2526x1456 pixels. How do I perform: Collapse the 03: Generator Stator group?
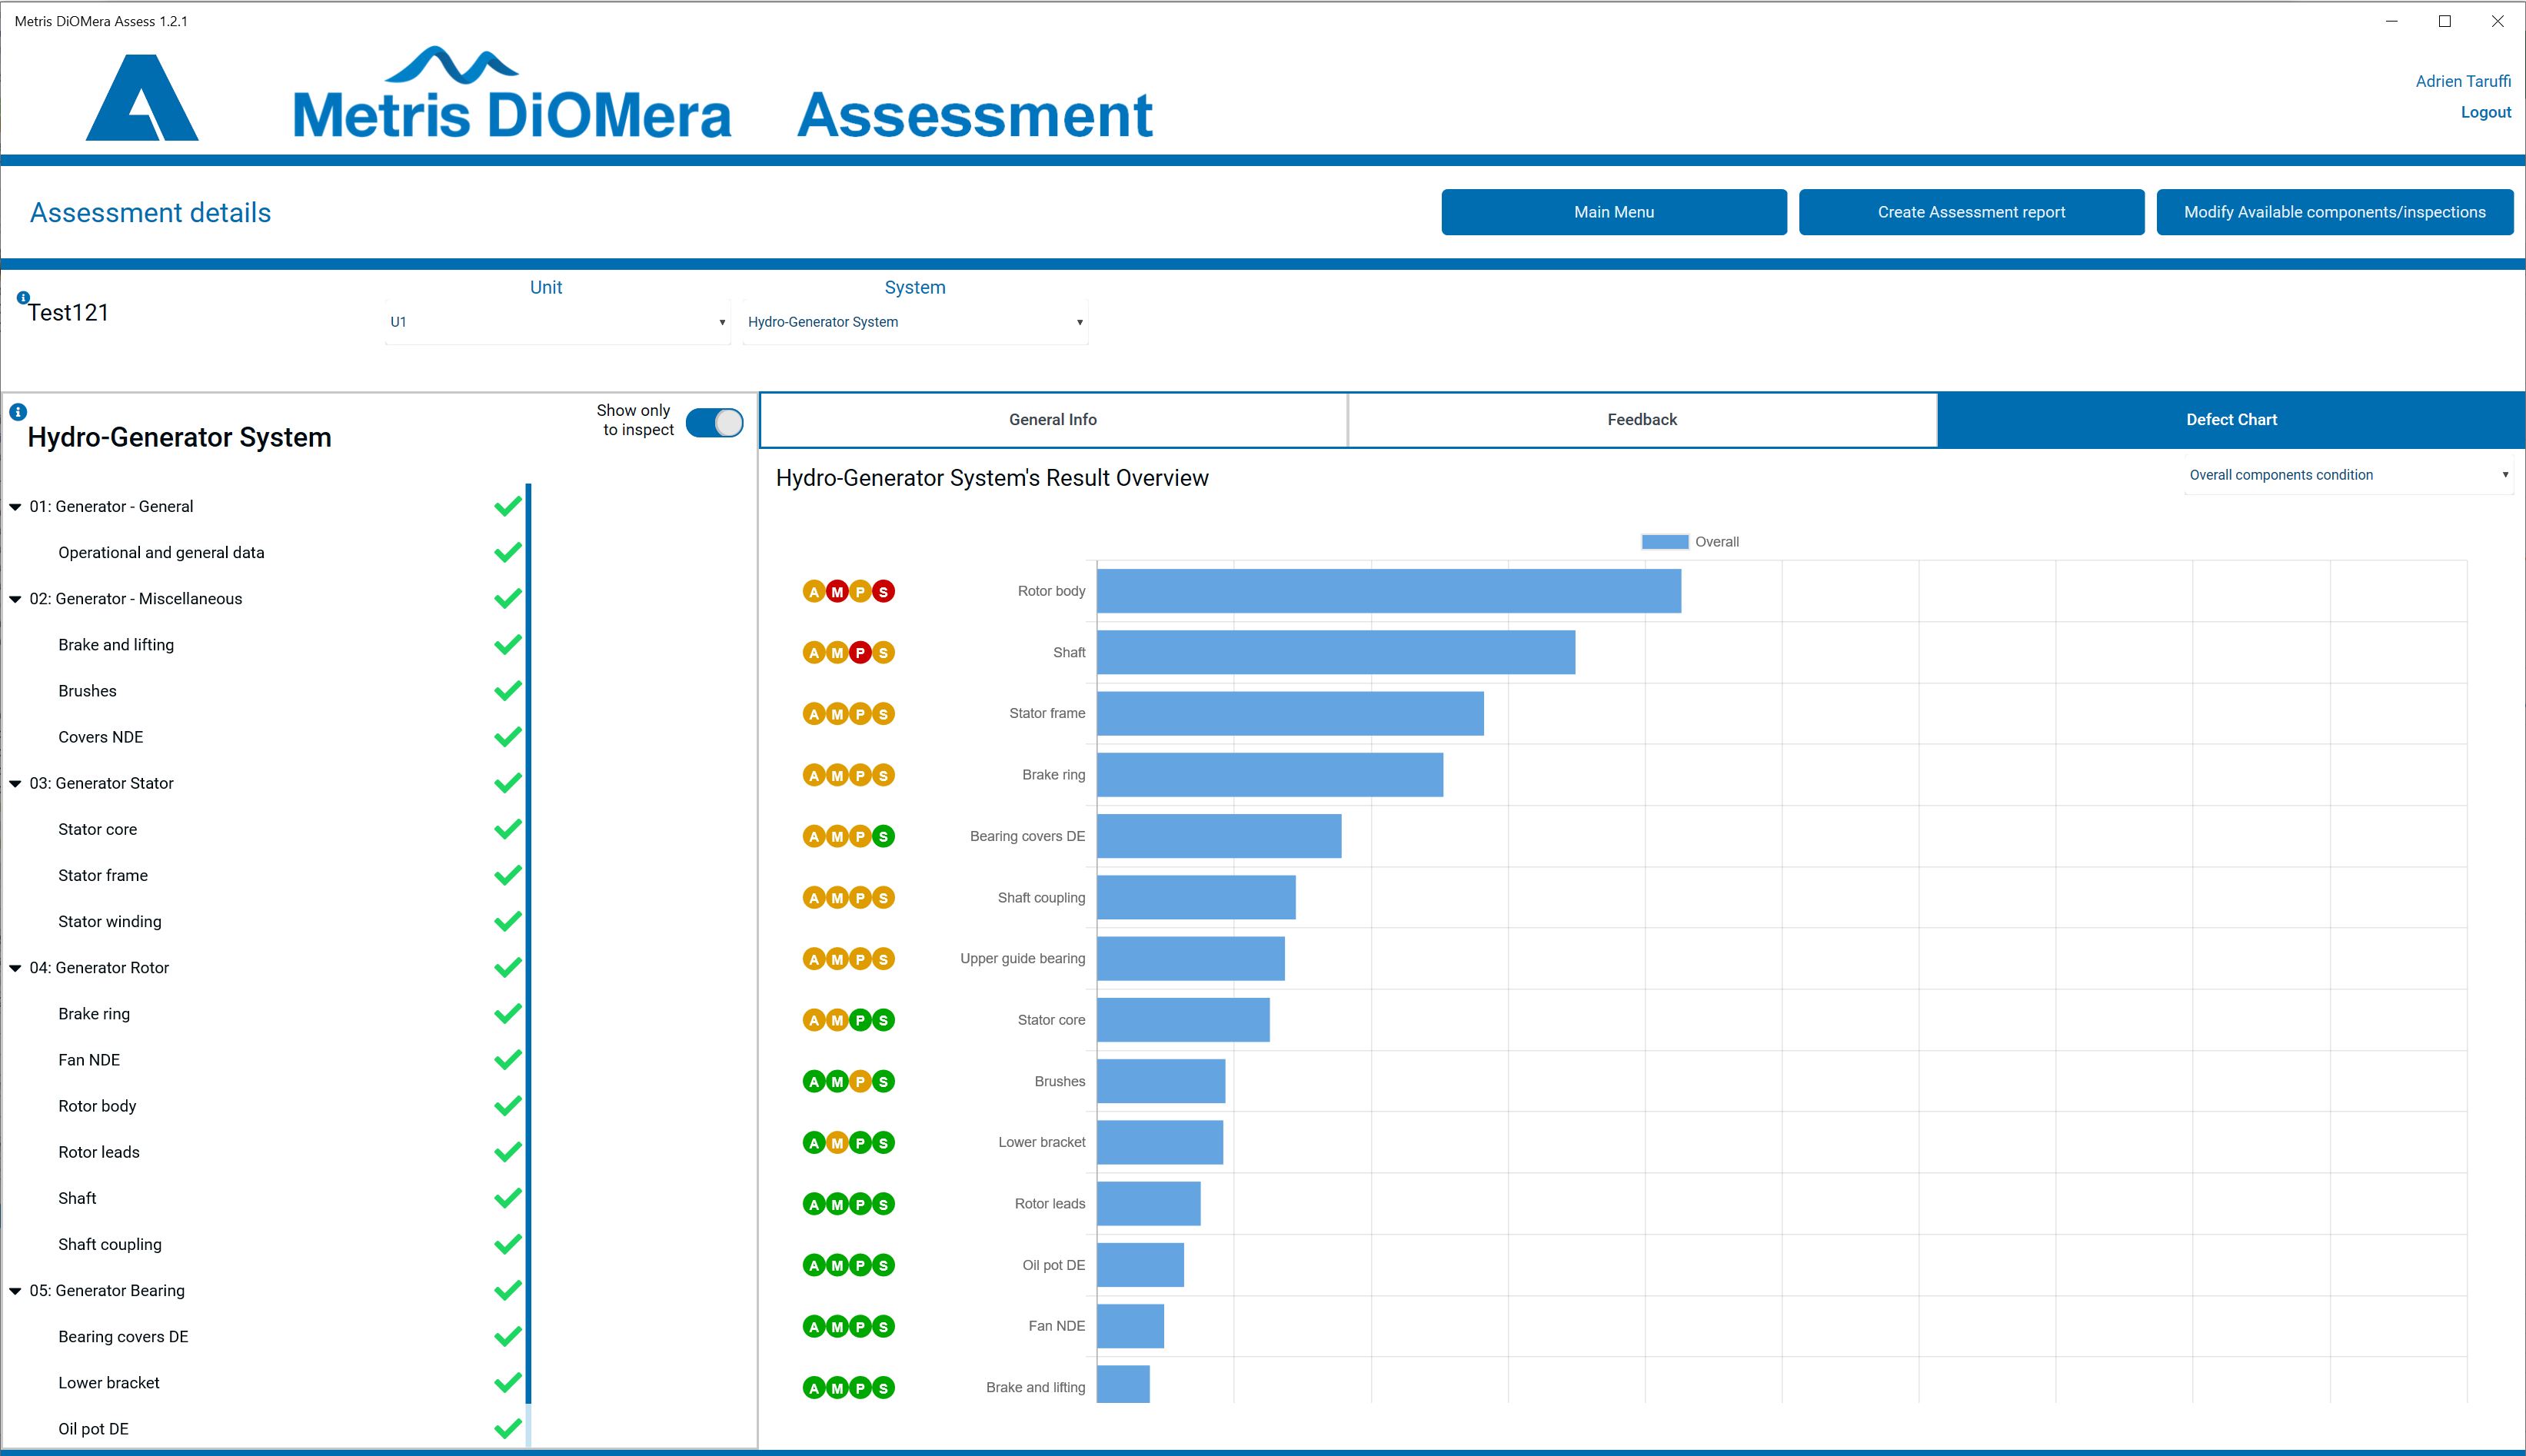click(x=15, y=784)
